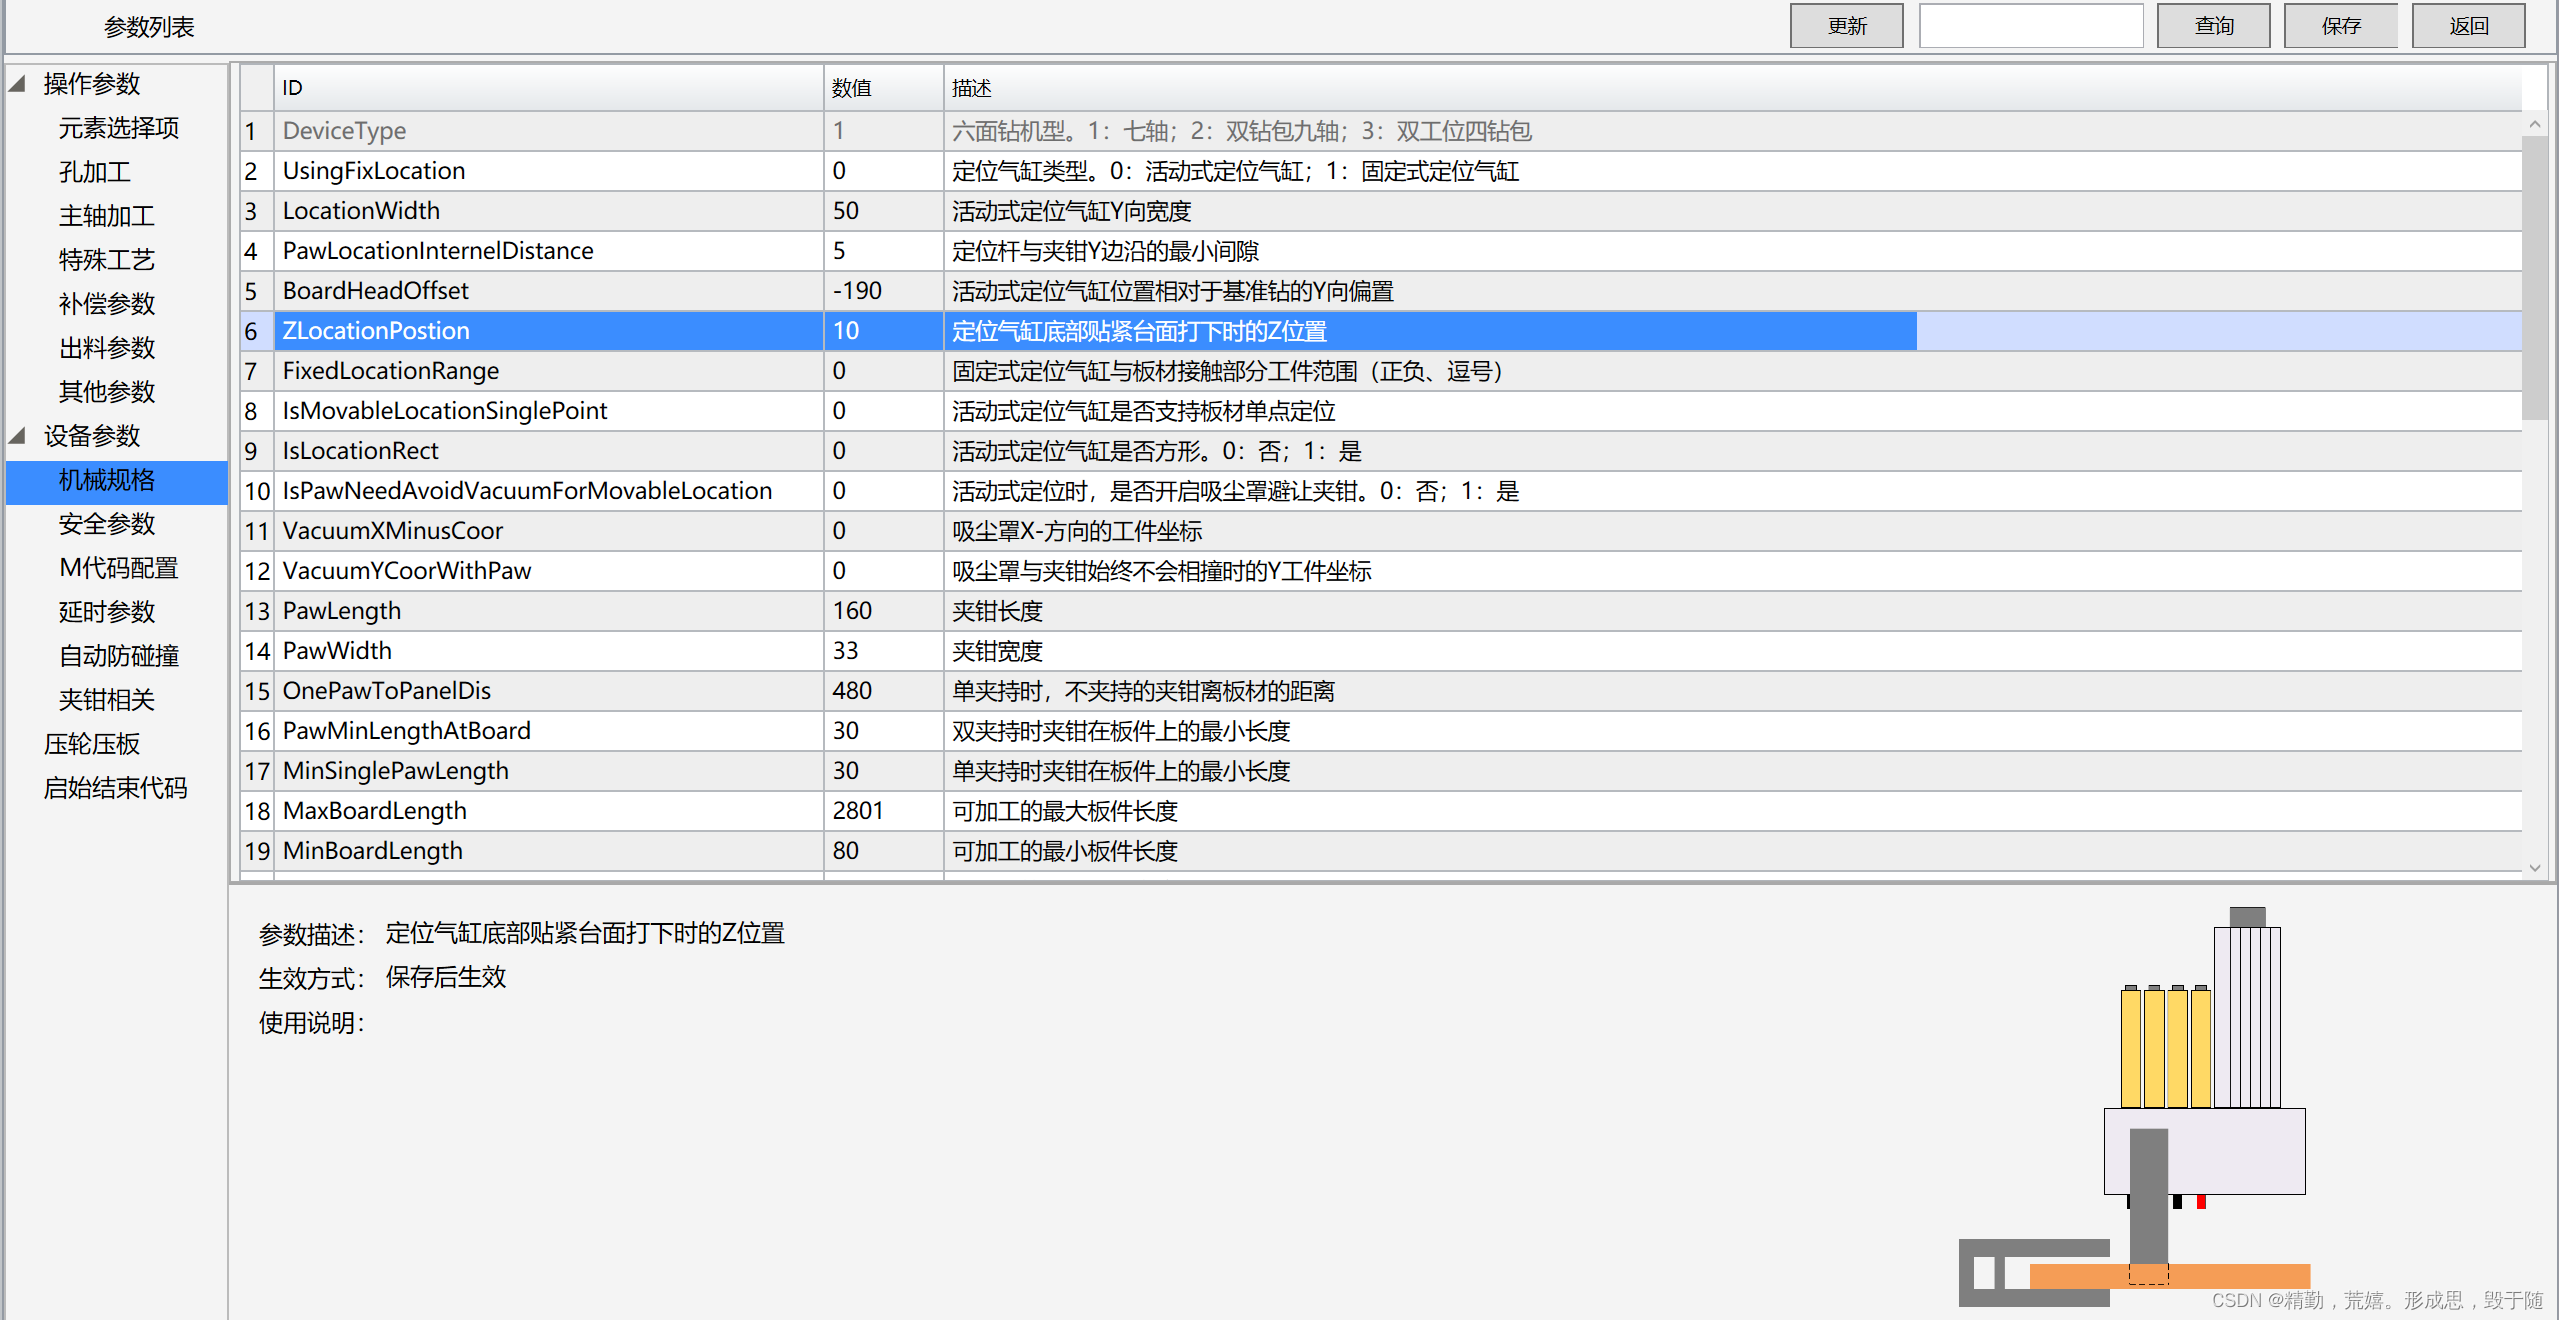Image resolution: width=2559 pixels, height=1320 pixels.
Task: Click the vertical scrollbar thumb
Action: (x=2535, y=278)
